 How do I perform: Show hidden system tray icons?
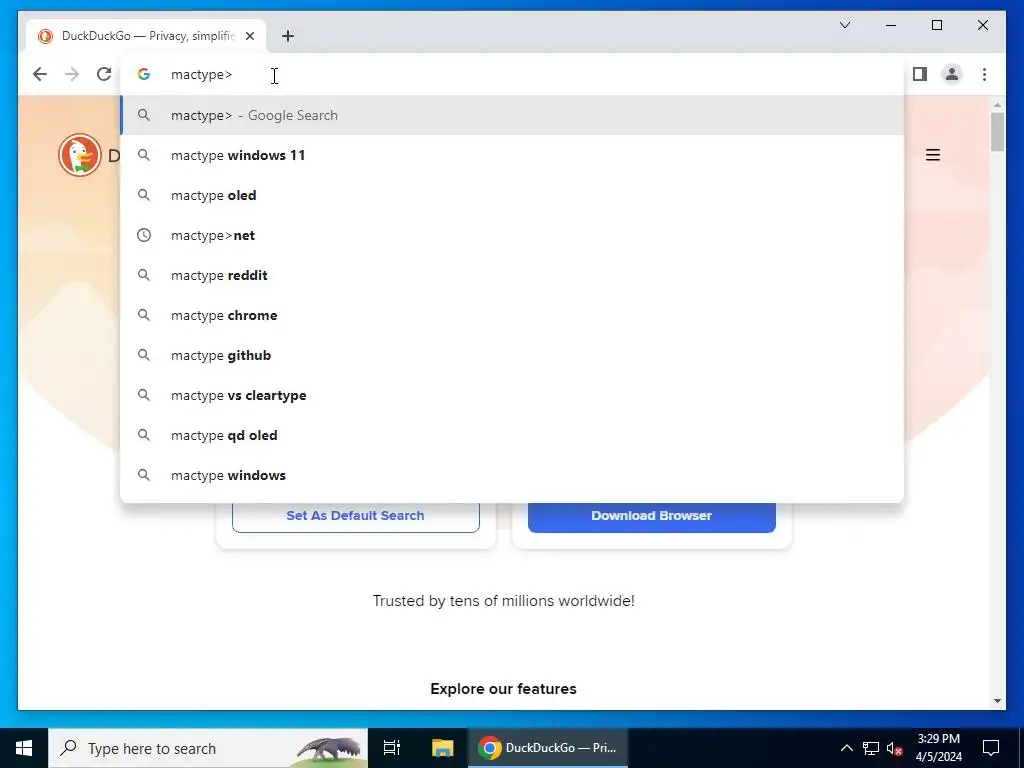(846, 748)
